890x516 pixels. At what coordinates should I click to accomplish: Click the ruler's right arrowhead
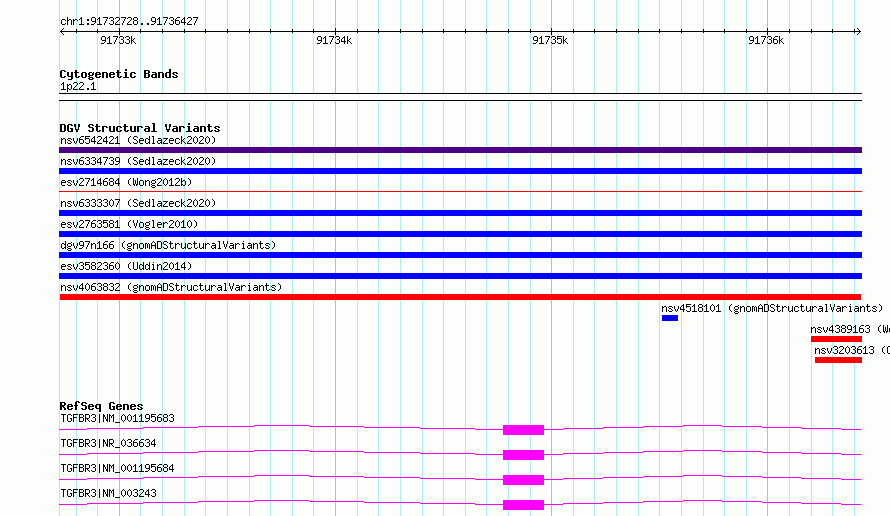[858, 31]
